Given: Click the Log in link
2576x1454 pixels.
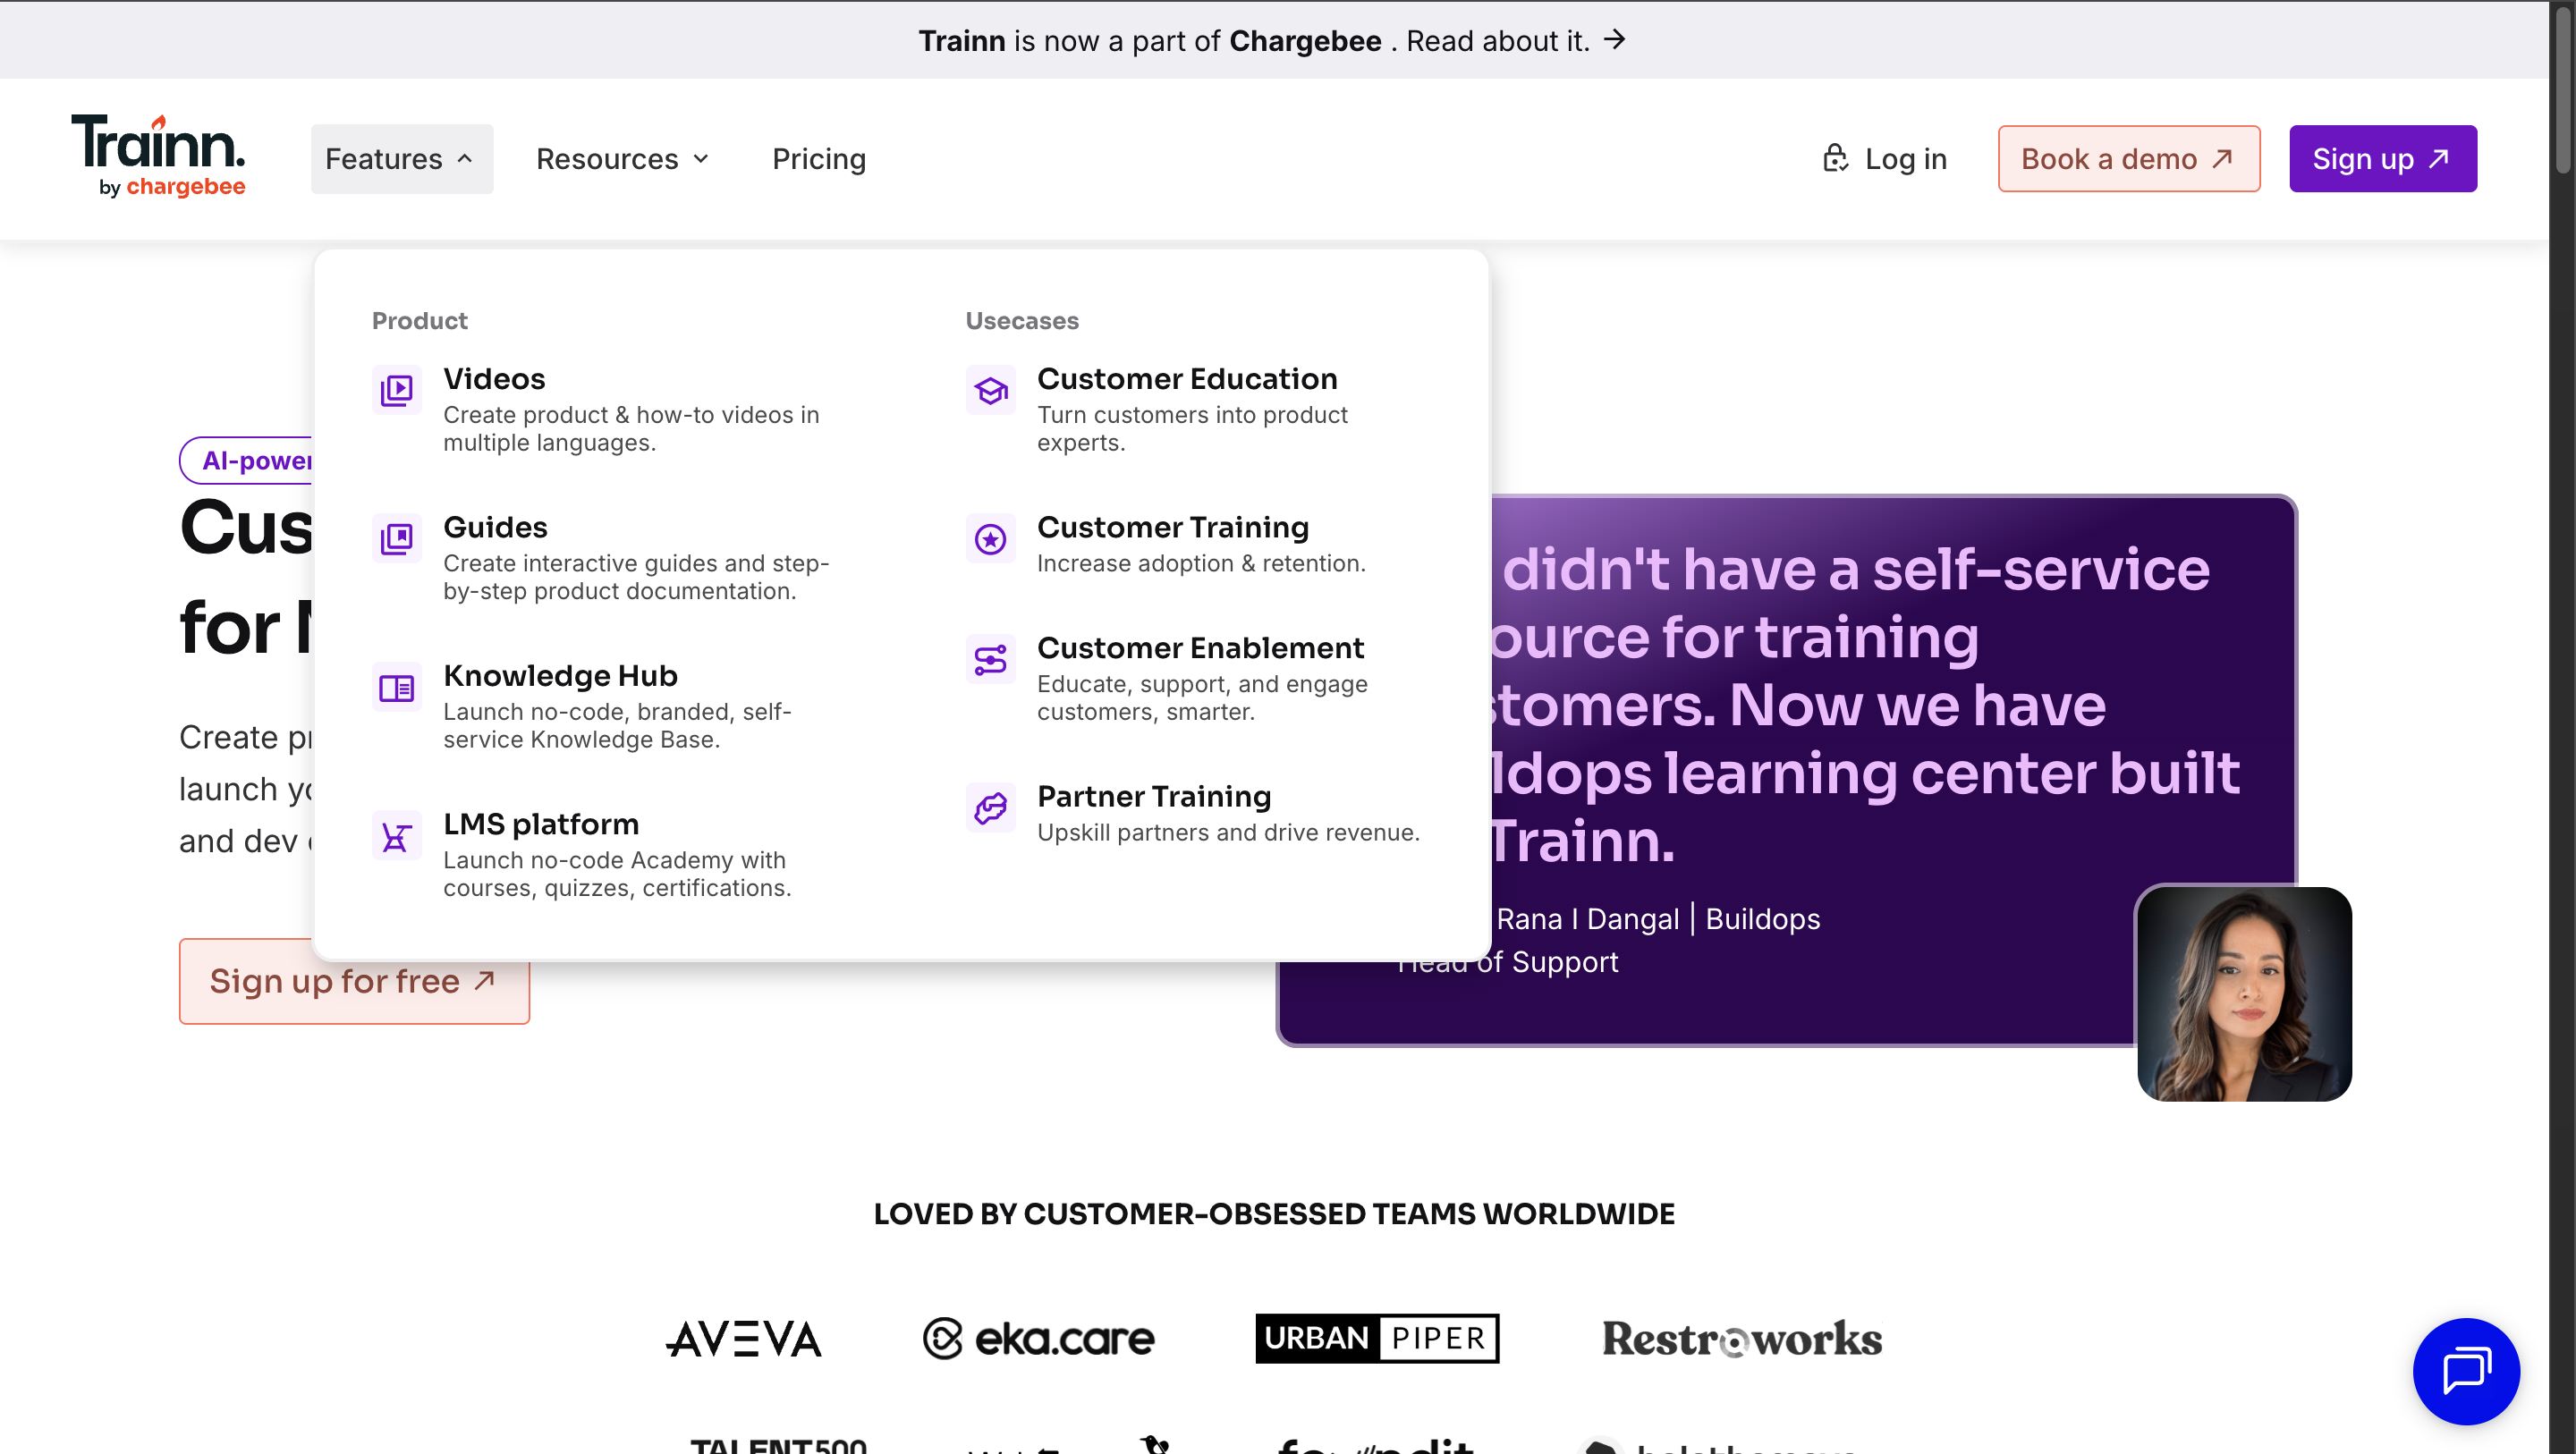Looking at the screenshot, I should pyautogui.click(x=1884, y=158).
